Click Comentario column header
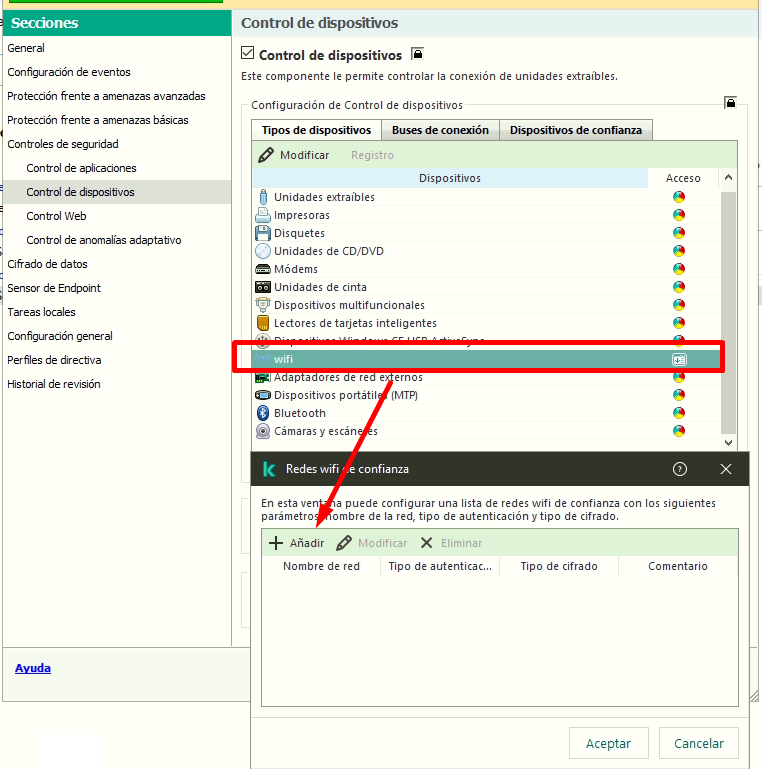This screenshot has width=762, height=769. coord(678,566)
